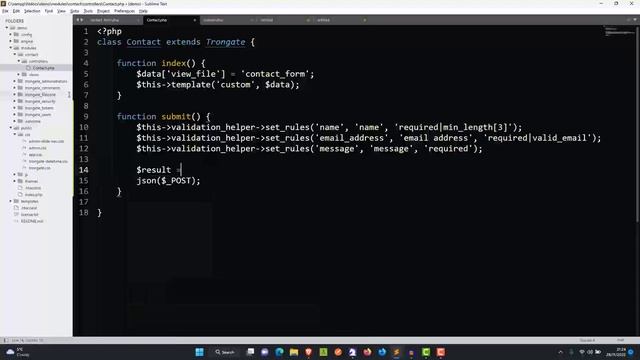640x360 pixels.
Task: Switch to the Contact.php editor tab
Action: (x=171, y=20)
